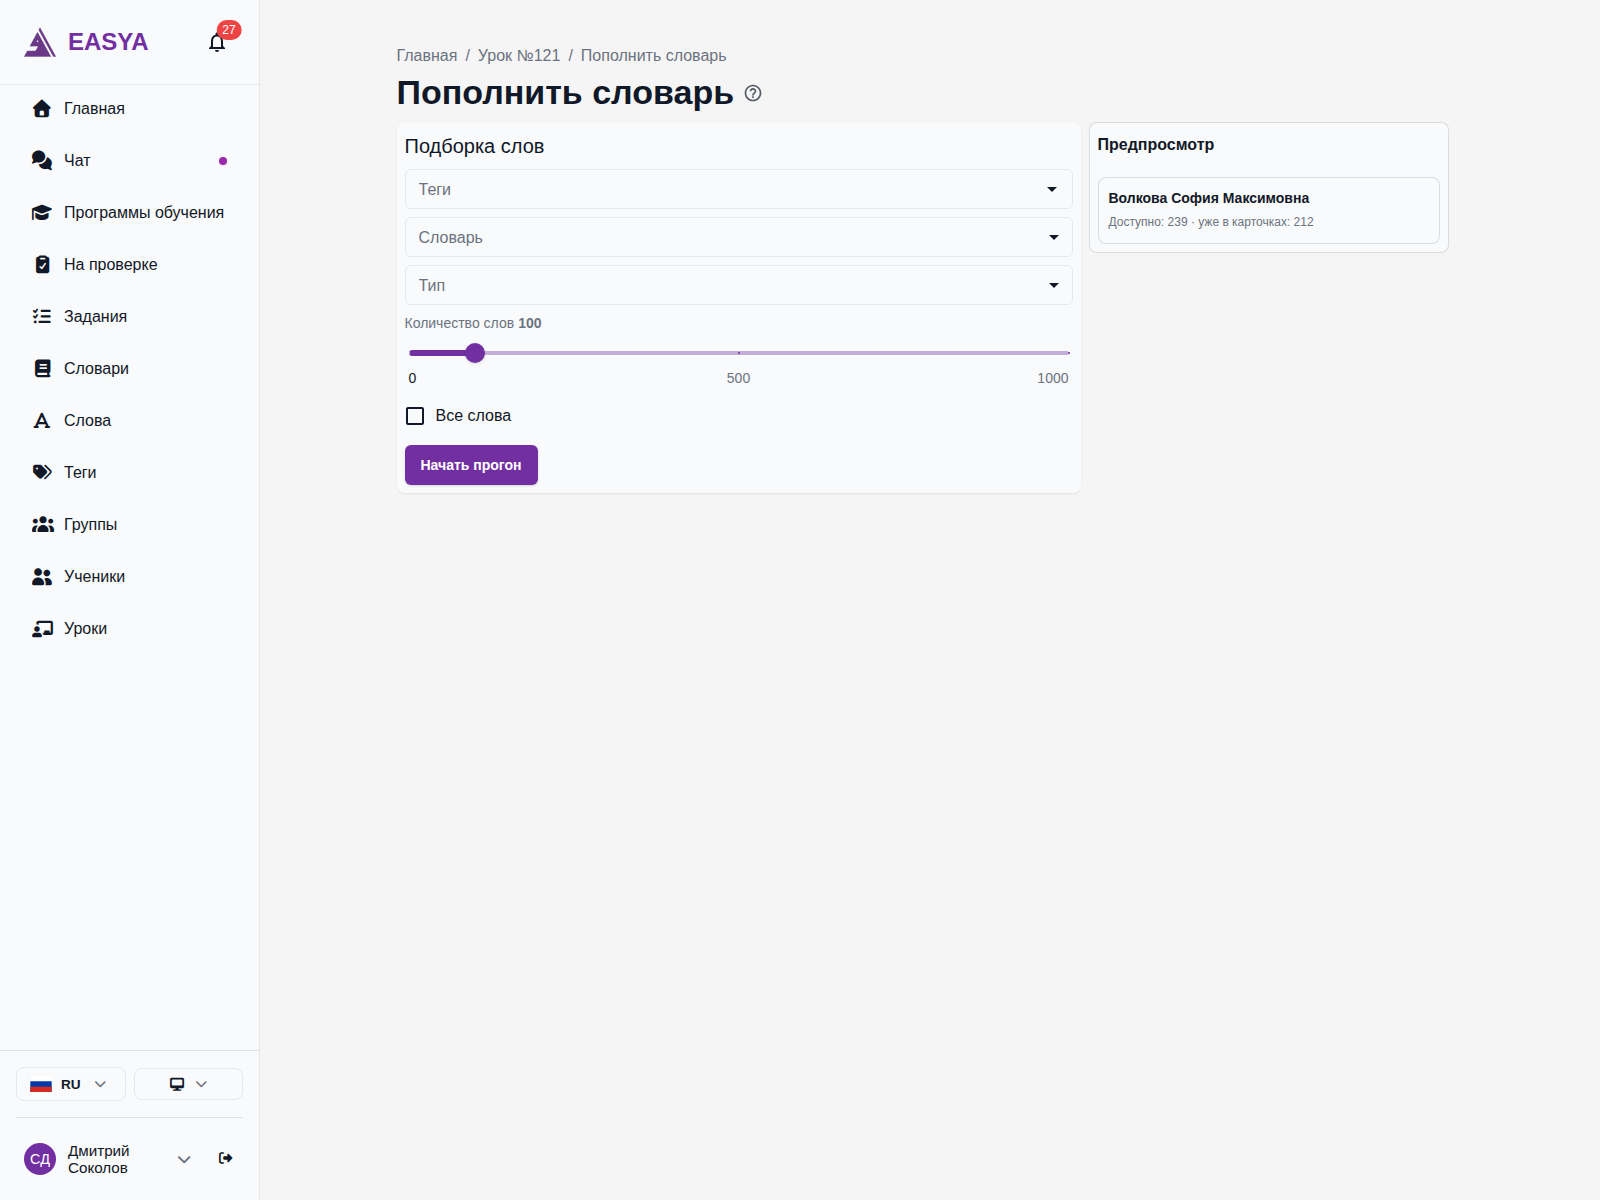Click the Словари book icon
The height and width of the screenshot is (1200, 1600).
click(x=42, y=368)
